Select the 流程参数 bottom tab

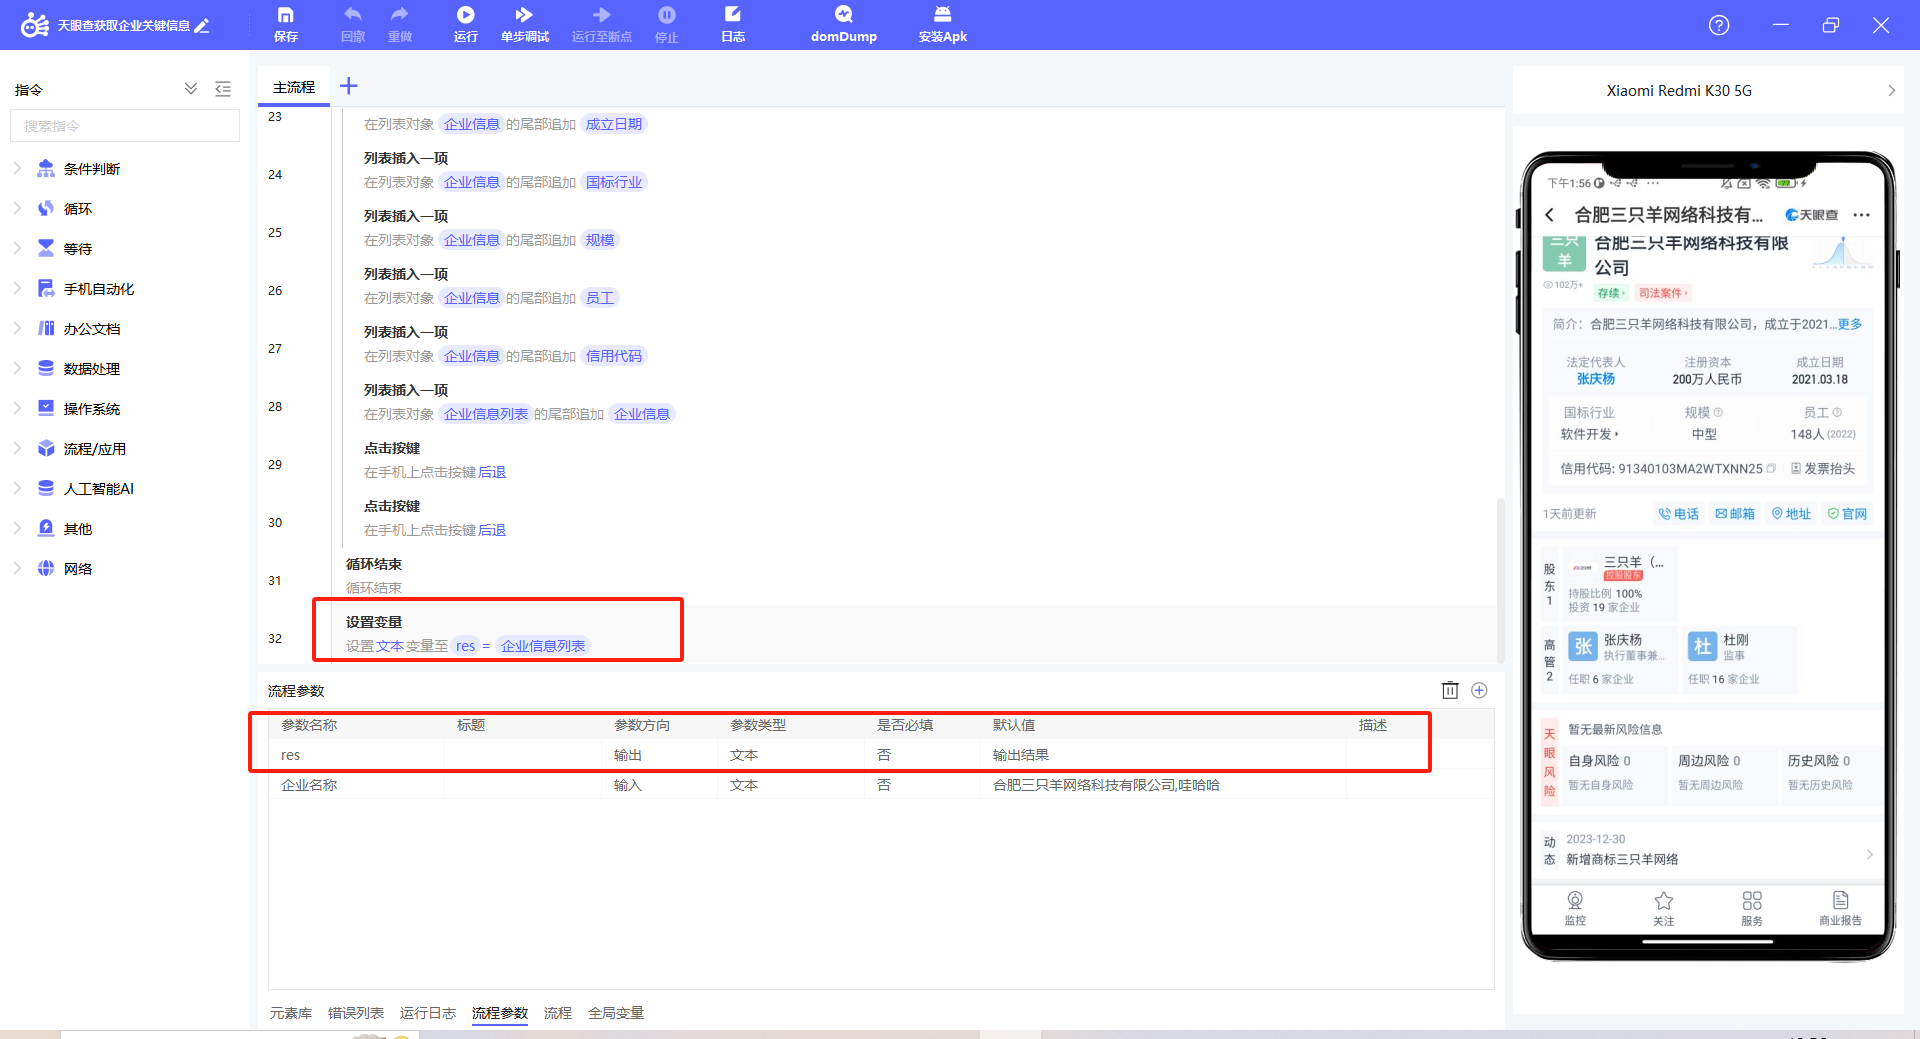click(500, 1013)
